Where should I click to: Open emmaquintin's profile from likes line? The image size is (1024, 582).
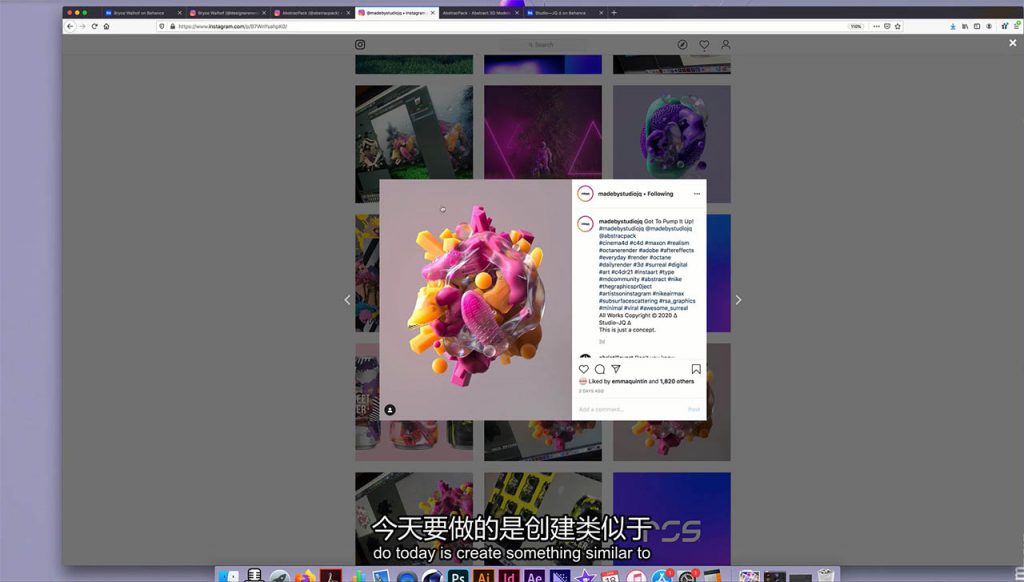tap(629, 381)
